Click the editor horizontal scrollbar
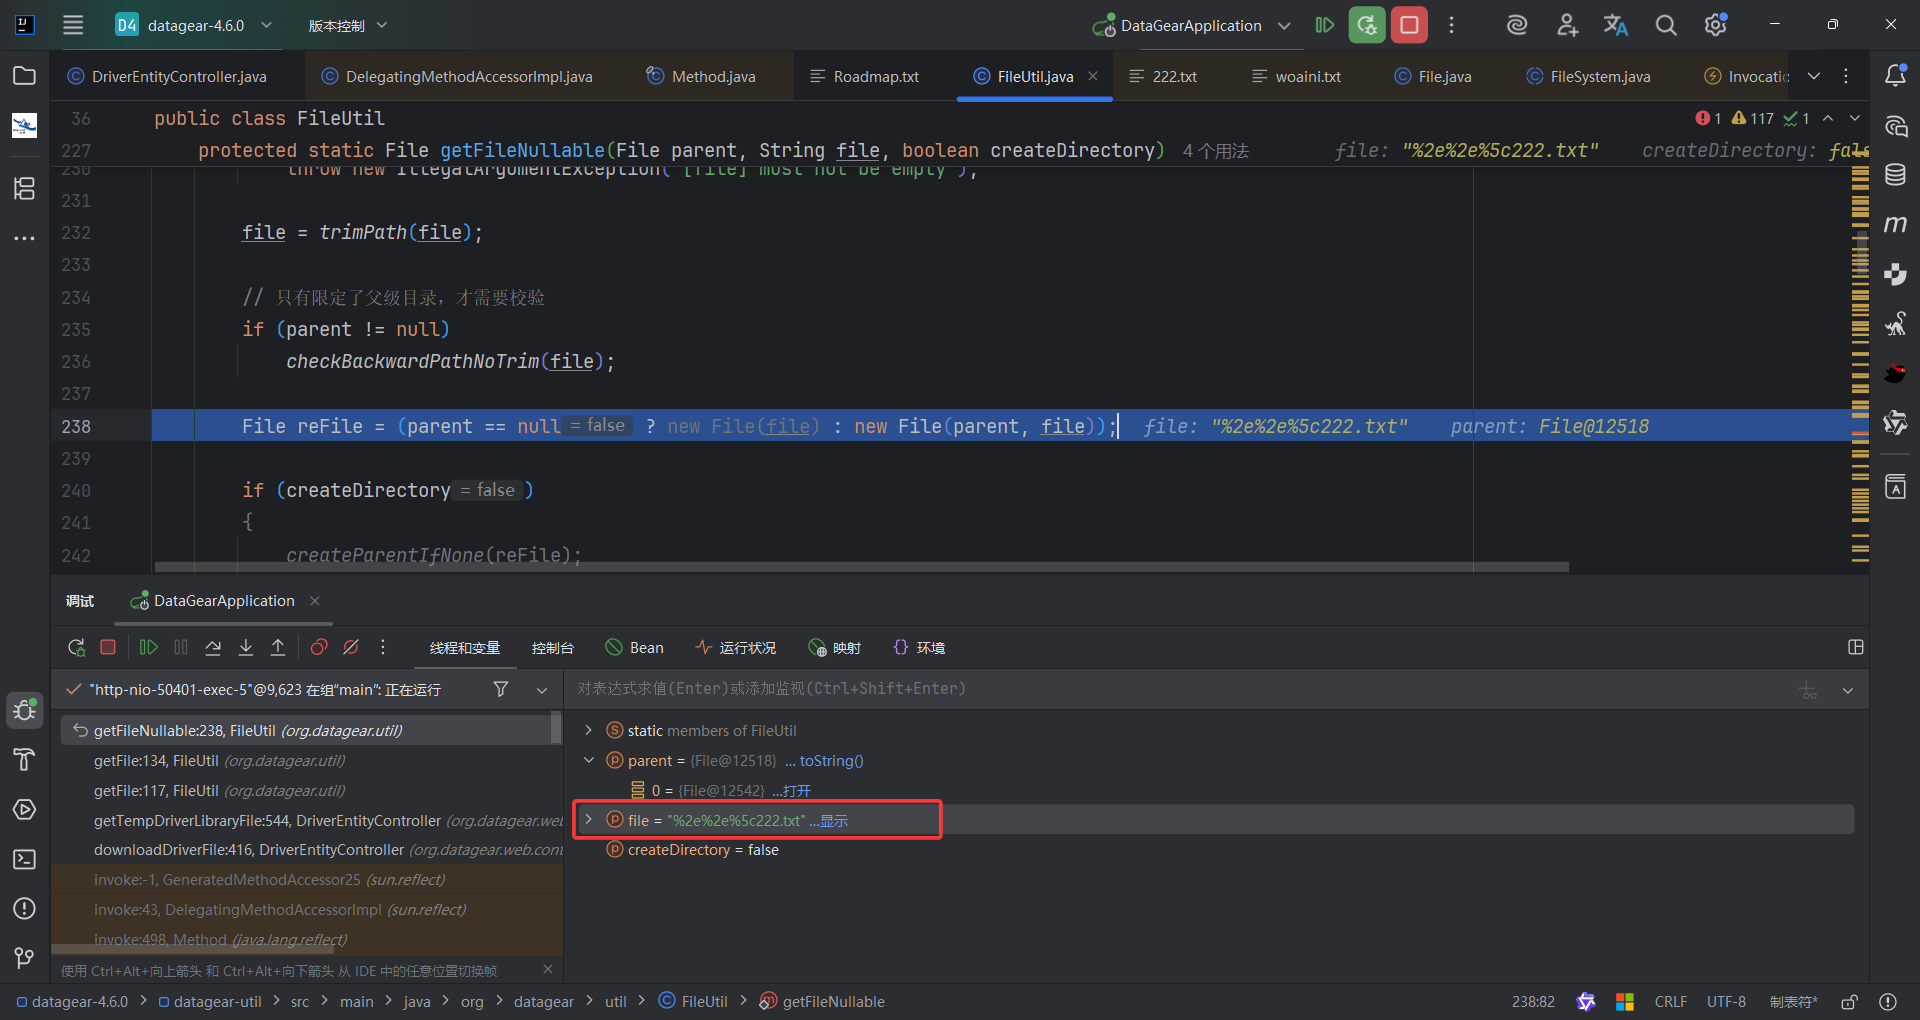This screenshot has height=1020, width=1920. tap(861, 566)
